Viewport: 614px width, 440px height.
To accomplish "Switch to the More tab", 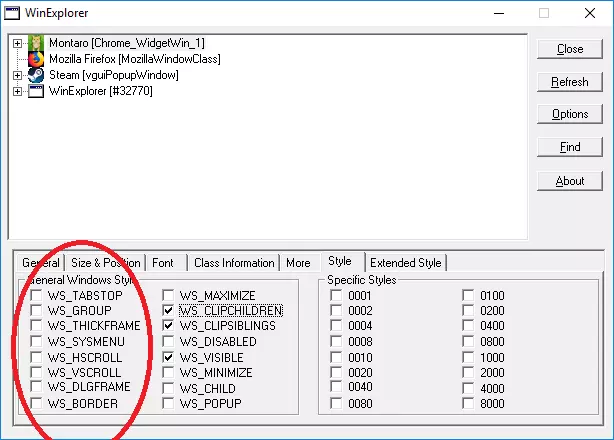I will click(298, 263).
